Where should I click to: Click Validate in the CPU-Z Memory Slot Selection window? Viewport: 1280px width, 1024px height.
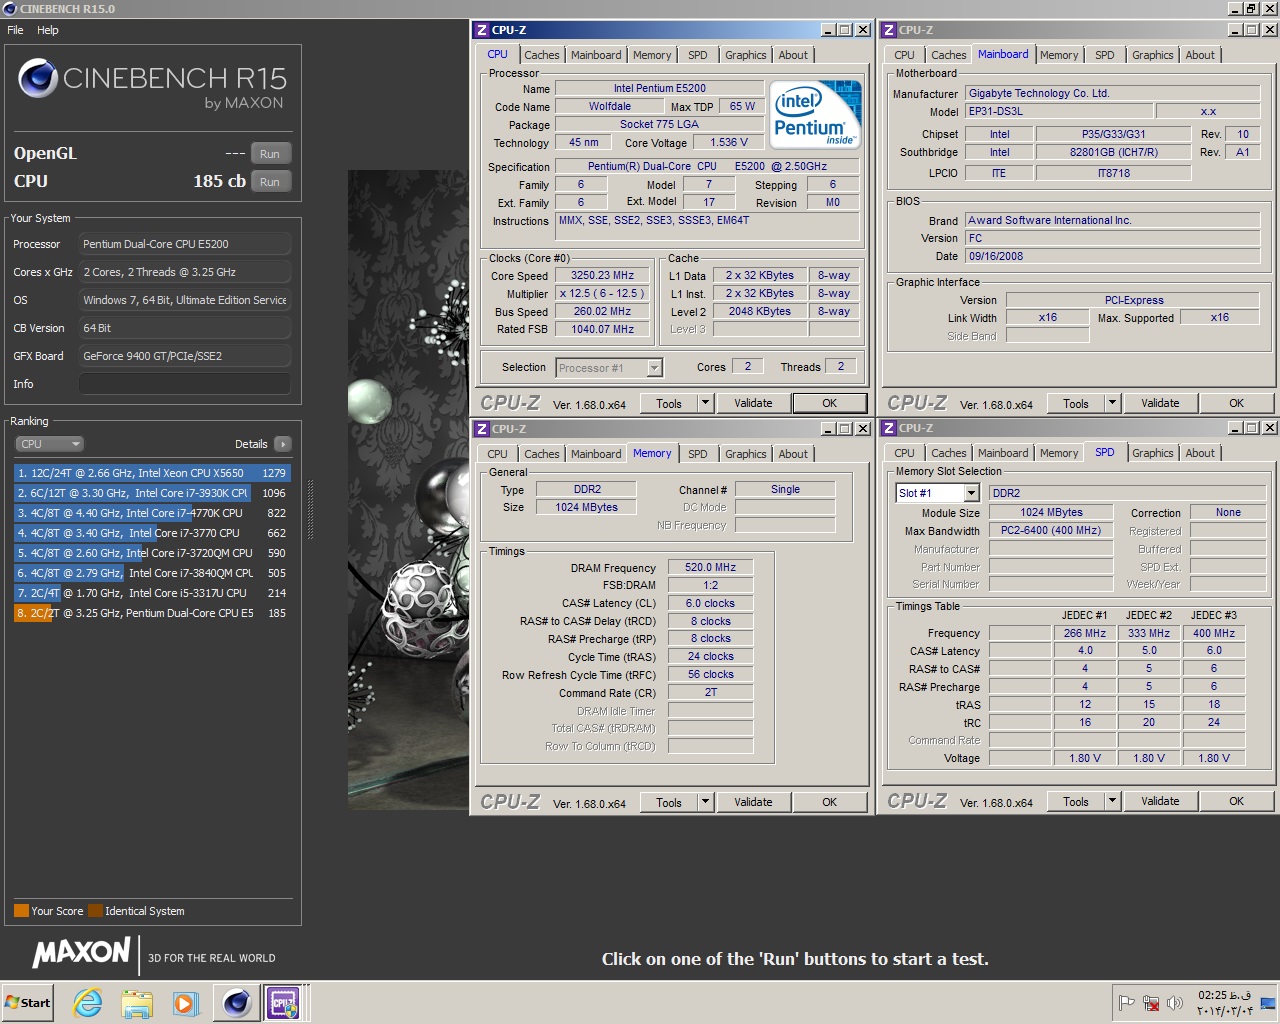point(1160,801)
